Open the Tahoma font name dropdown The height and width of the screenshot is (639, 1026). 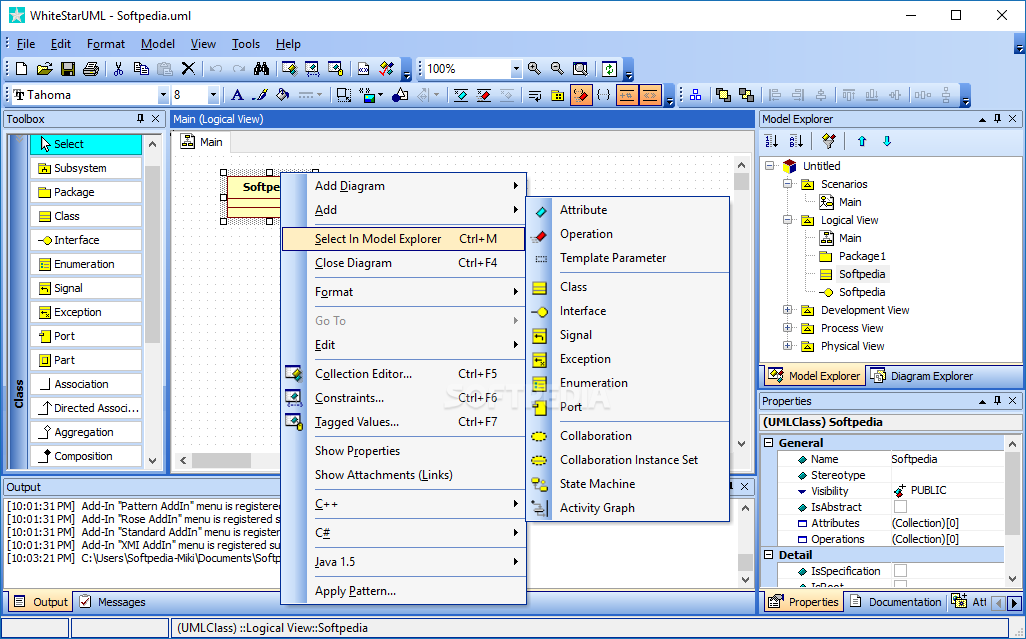pyautogui.click(x=163, y=95)
